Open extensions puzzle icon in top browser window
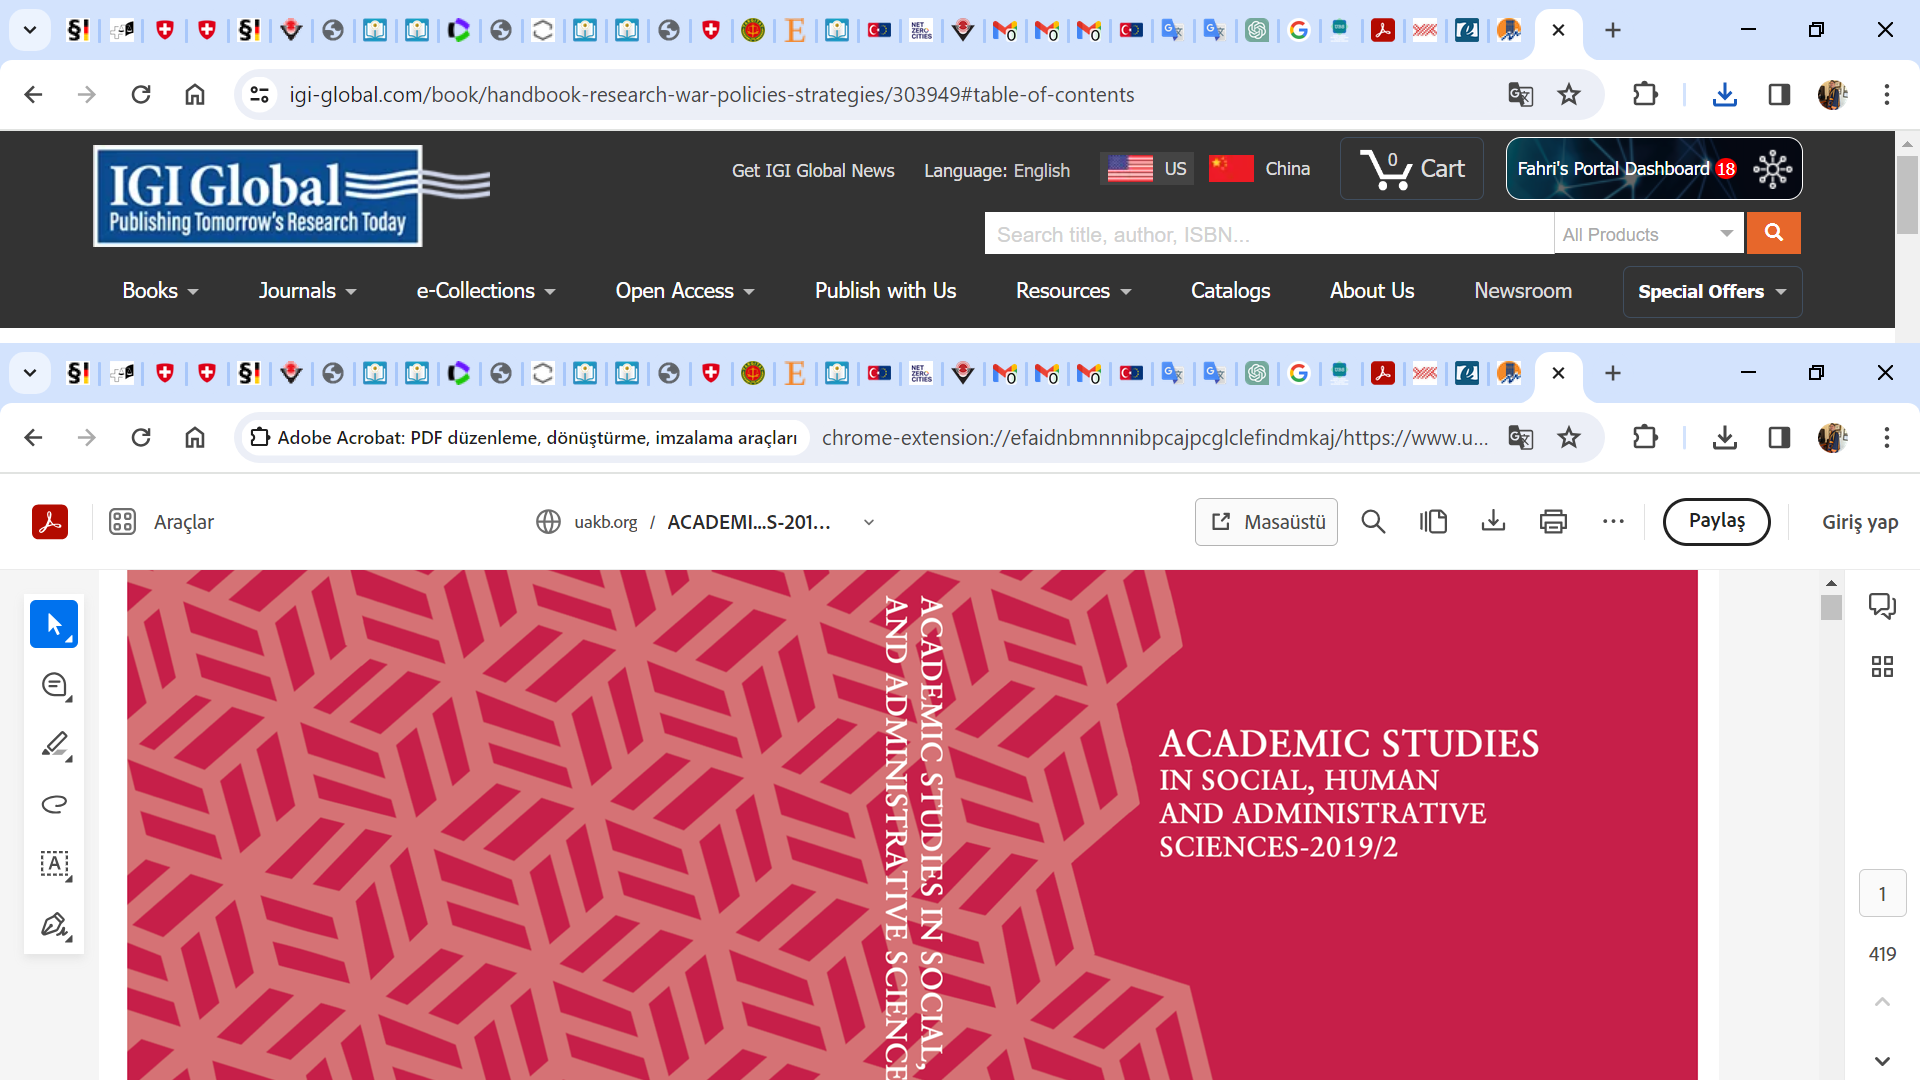The image size is (1920, 1080). click(1645, 95)
